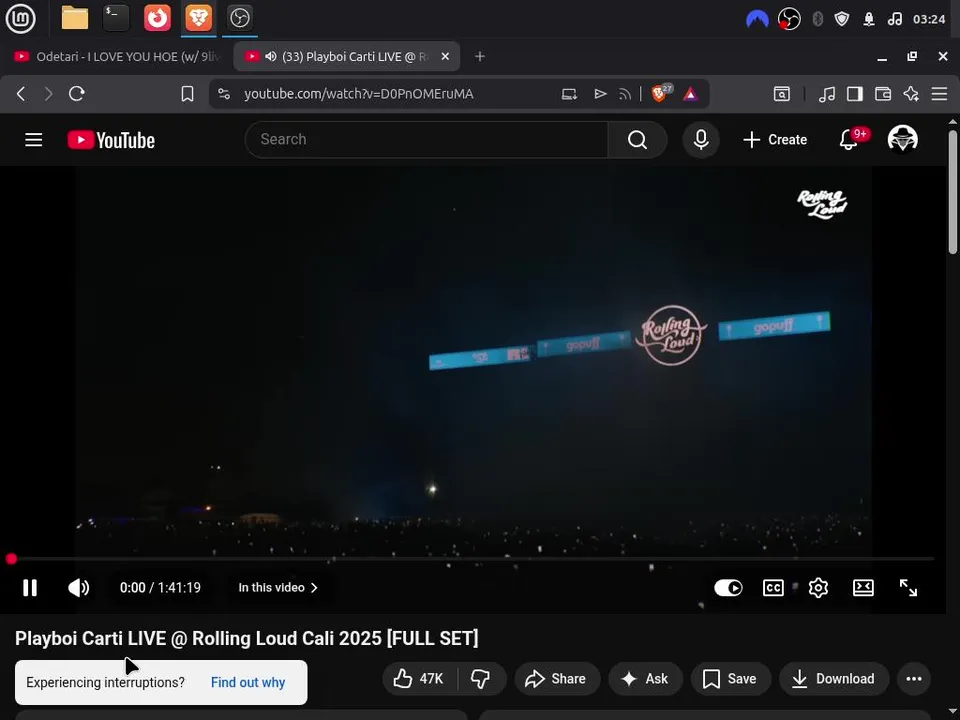Open Brave Wallet icon
The height and width of the screenshot is (720, 960).
(883, 94)
